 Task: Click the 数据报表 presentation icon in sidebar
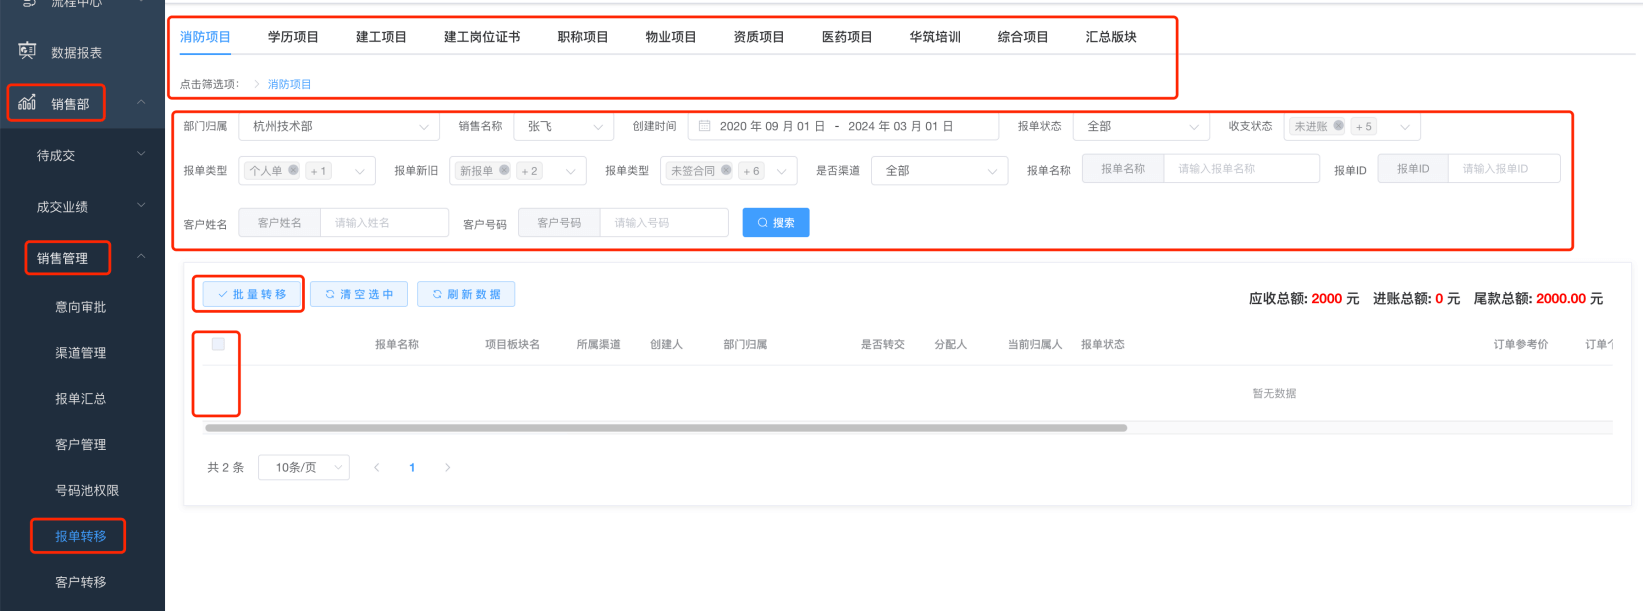click(x=27, y=51)
